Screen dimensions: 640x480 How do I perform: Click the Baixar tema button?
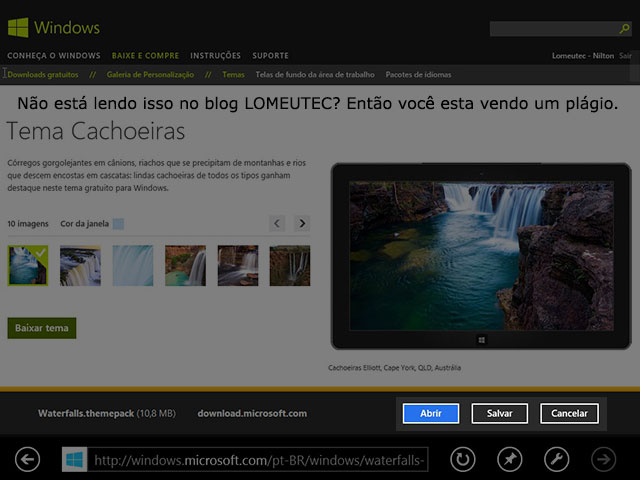point(42,328)
